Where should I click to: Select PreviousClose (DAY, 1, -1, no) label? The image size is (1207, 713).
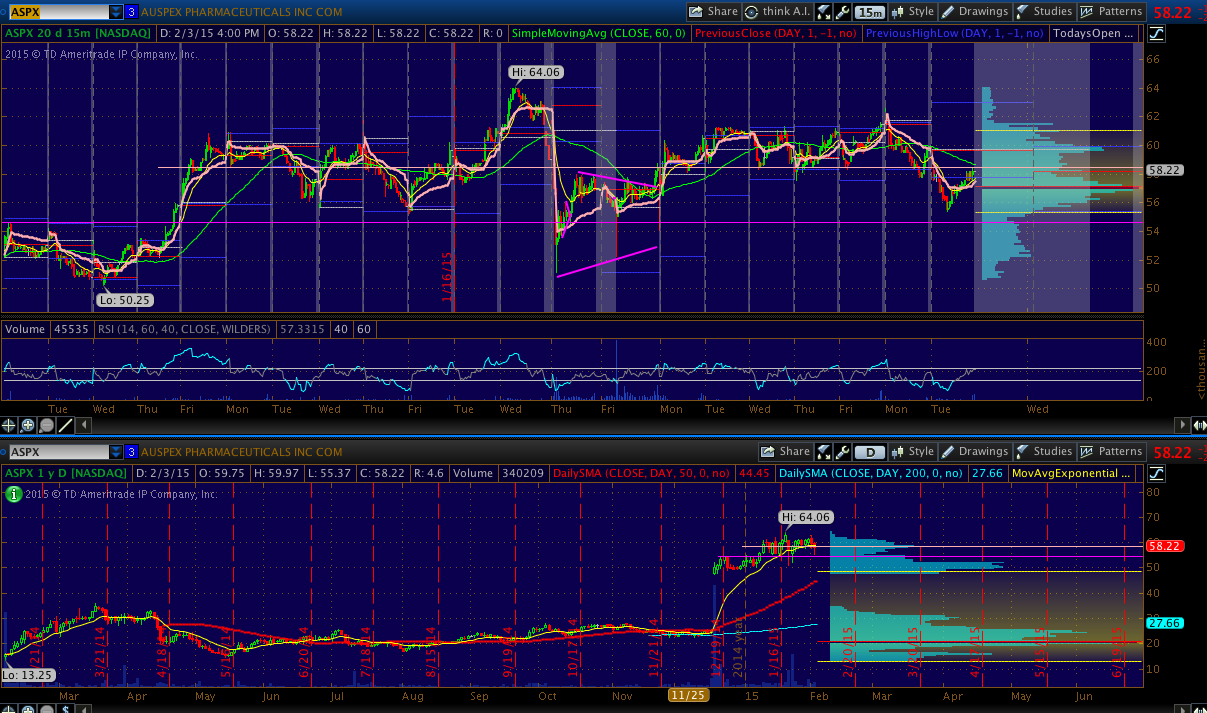[775, 33]
